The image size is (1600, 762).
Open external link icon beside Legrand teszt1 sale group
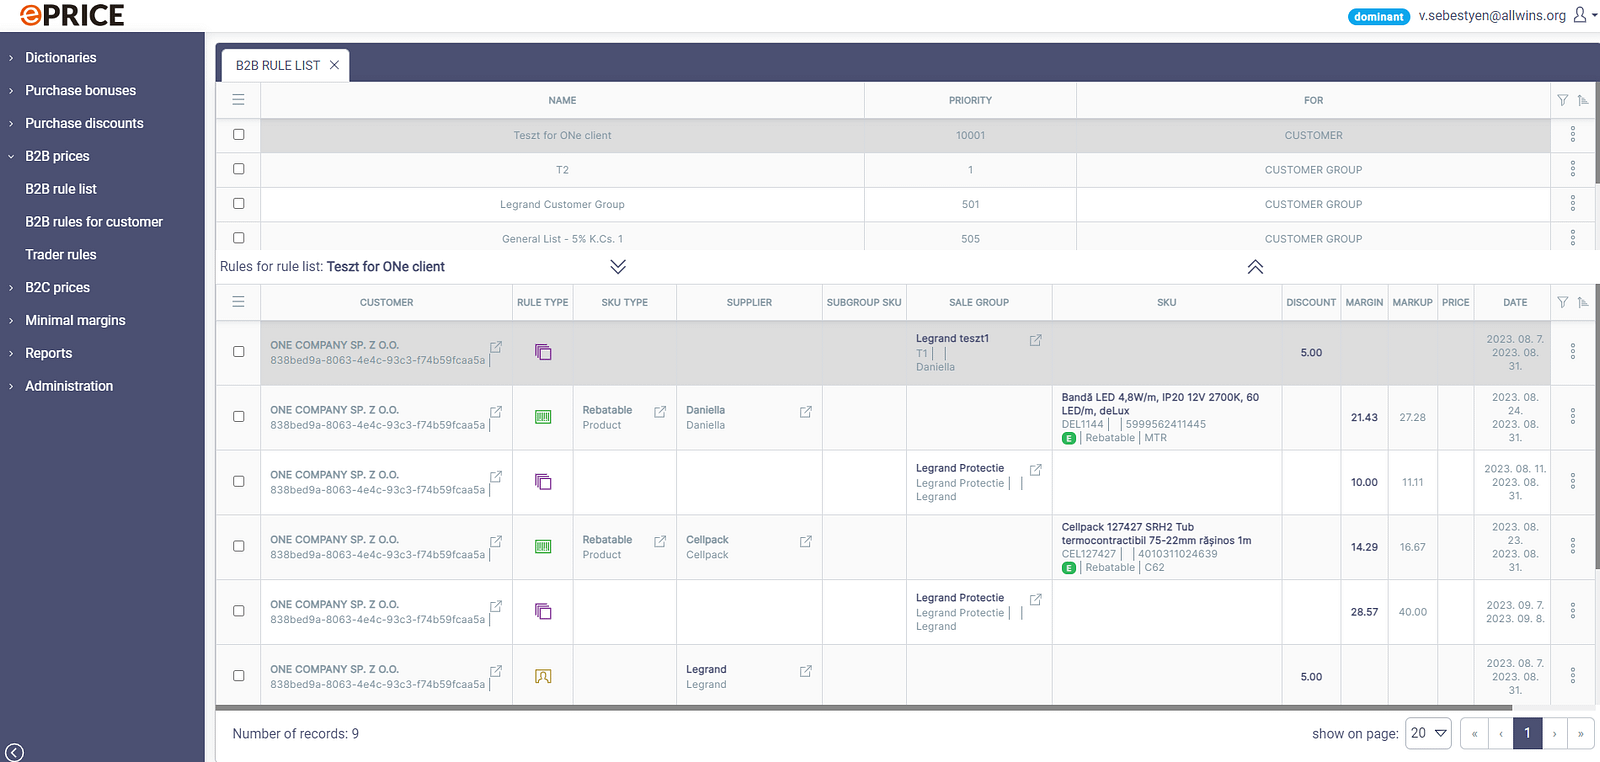(1035, 340)
